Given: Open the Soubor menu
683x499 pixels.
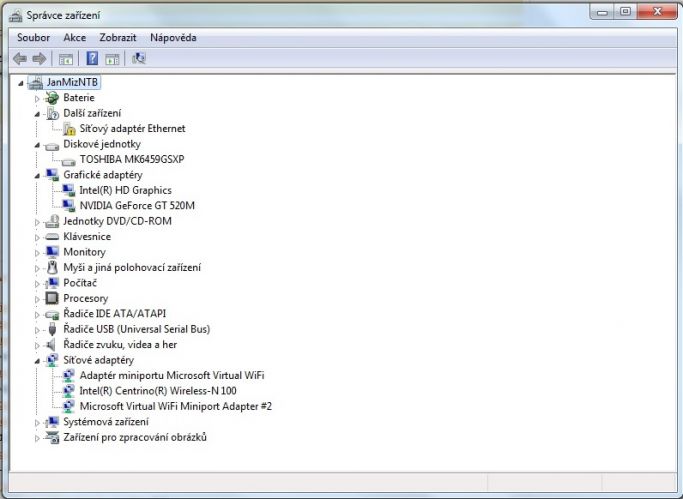Looking at the screenshot, I should [33, 38].
